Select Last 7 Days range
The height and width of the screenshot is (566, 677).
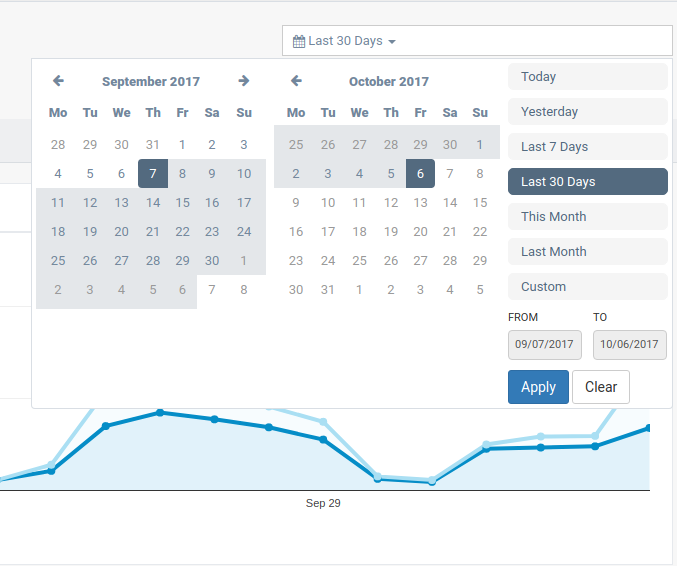coord(588,146)
